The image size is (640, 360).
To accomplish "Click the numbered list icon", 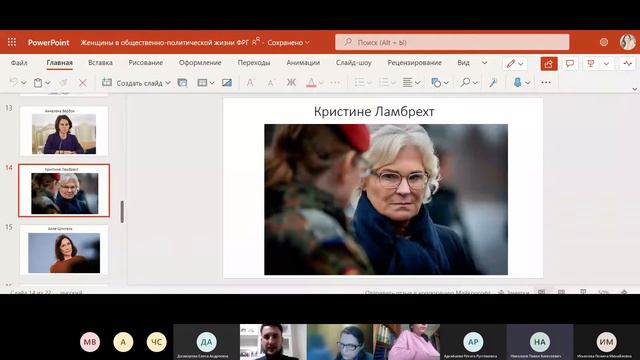I will [384, 83].
